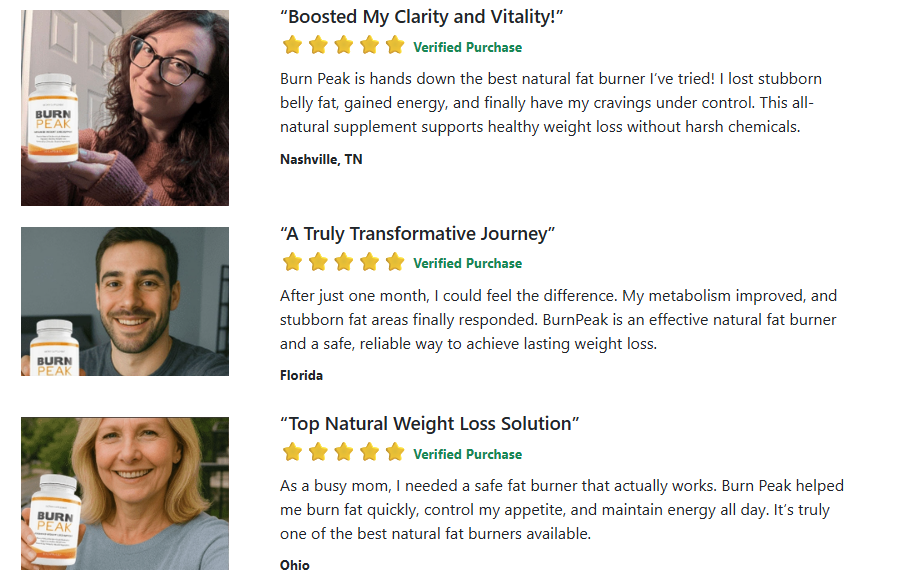Image resolution: width=903 pixels, height=585 pixels.
Task: Click first star of "Boosted My Clarity" review
Action: coord(292,45)
